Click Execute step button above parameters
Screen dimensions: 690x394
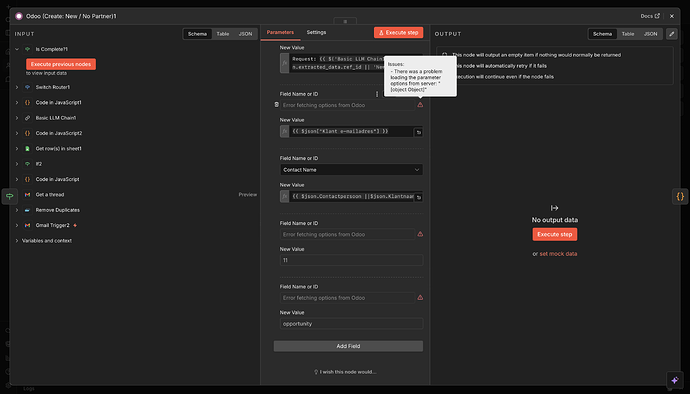point(399,33)
